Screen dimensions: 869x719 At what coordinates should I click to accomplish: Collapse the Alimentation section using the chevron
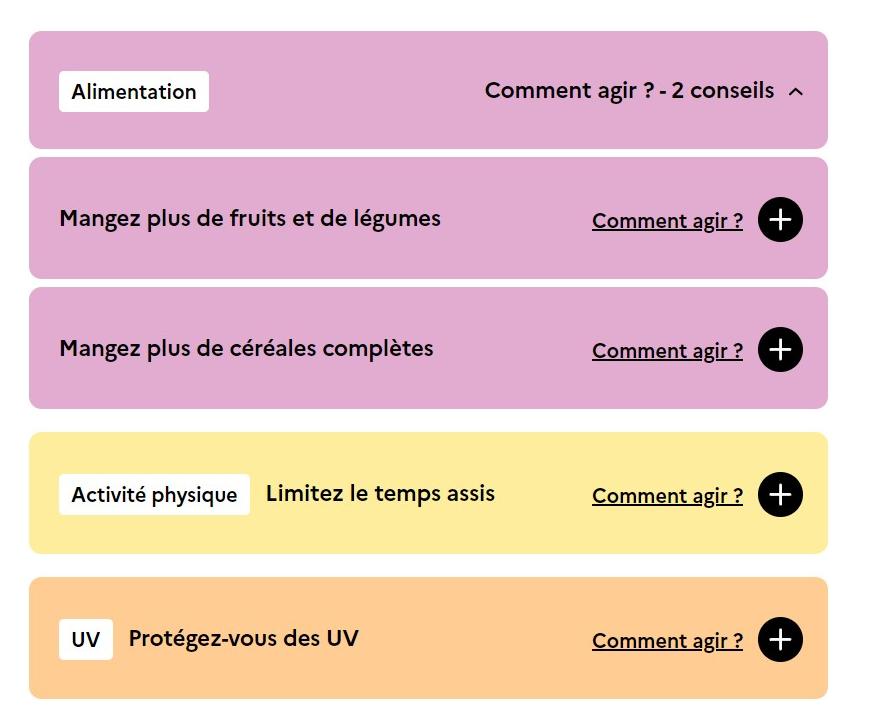tap(796, 92)
